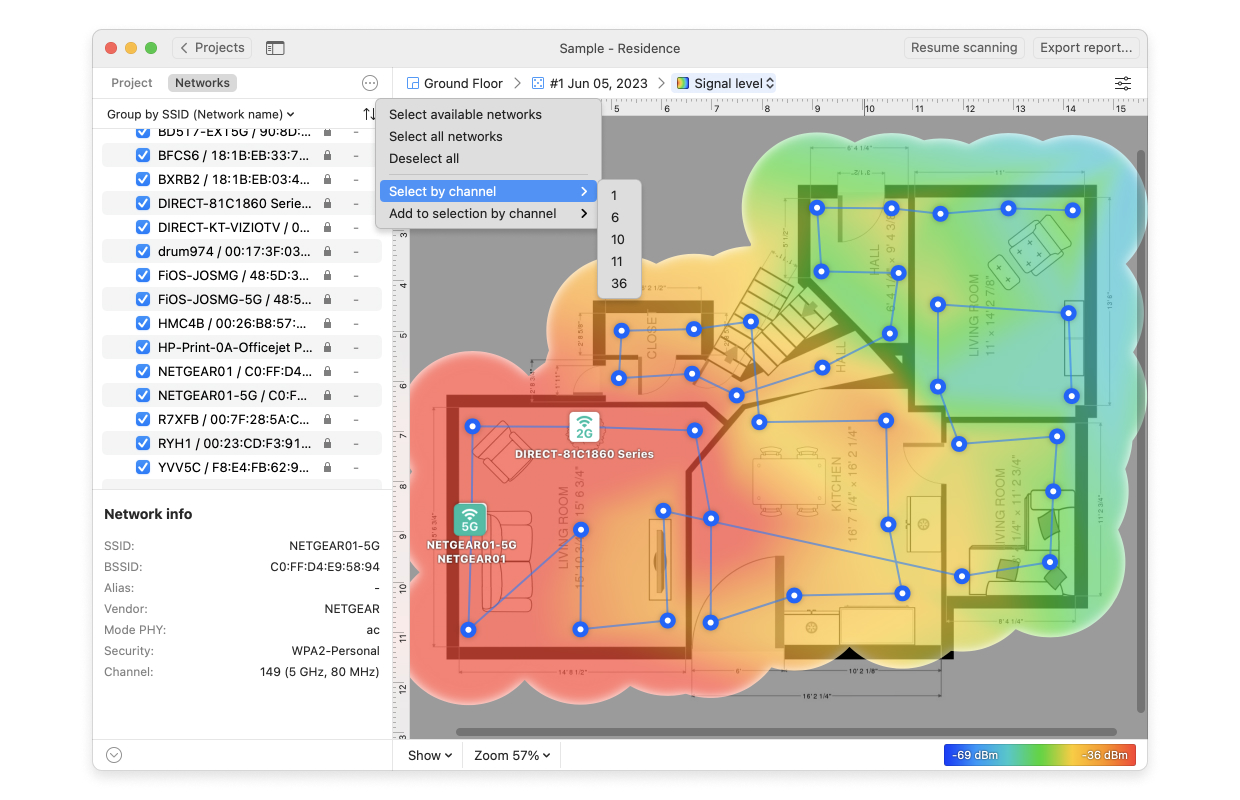Select the NETGEAR01 / C0:FF:D4 network row

pyautogui.click(x=242, y=371)
